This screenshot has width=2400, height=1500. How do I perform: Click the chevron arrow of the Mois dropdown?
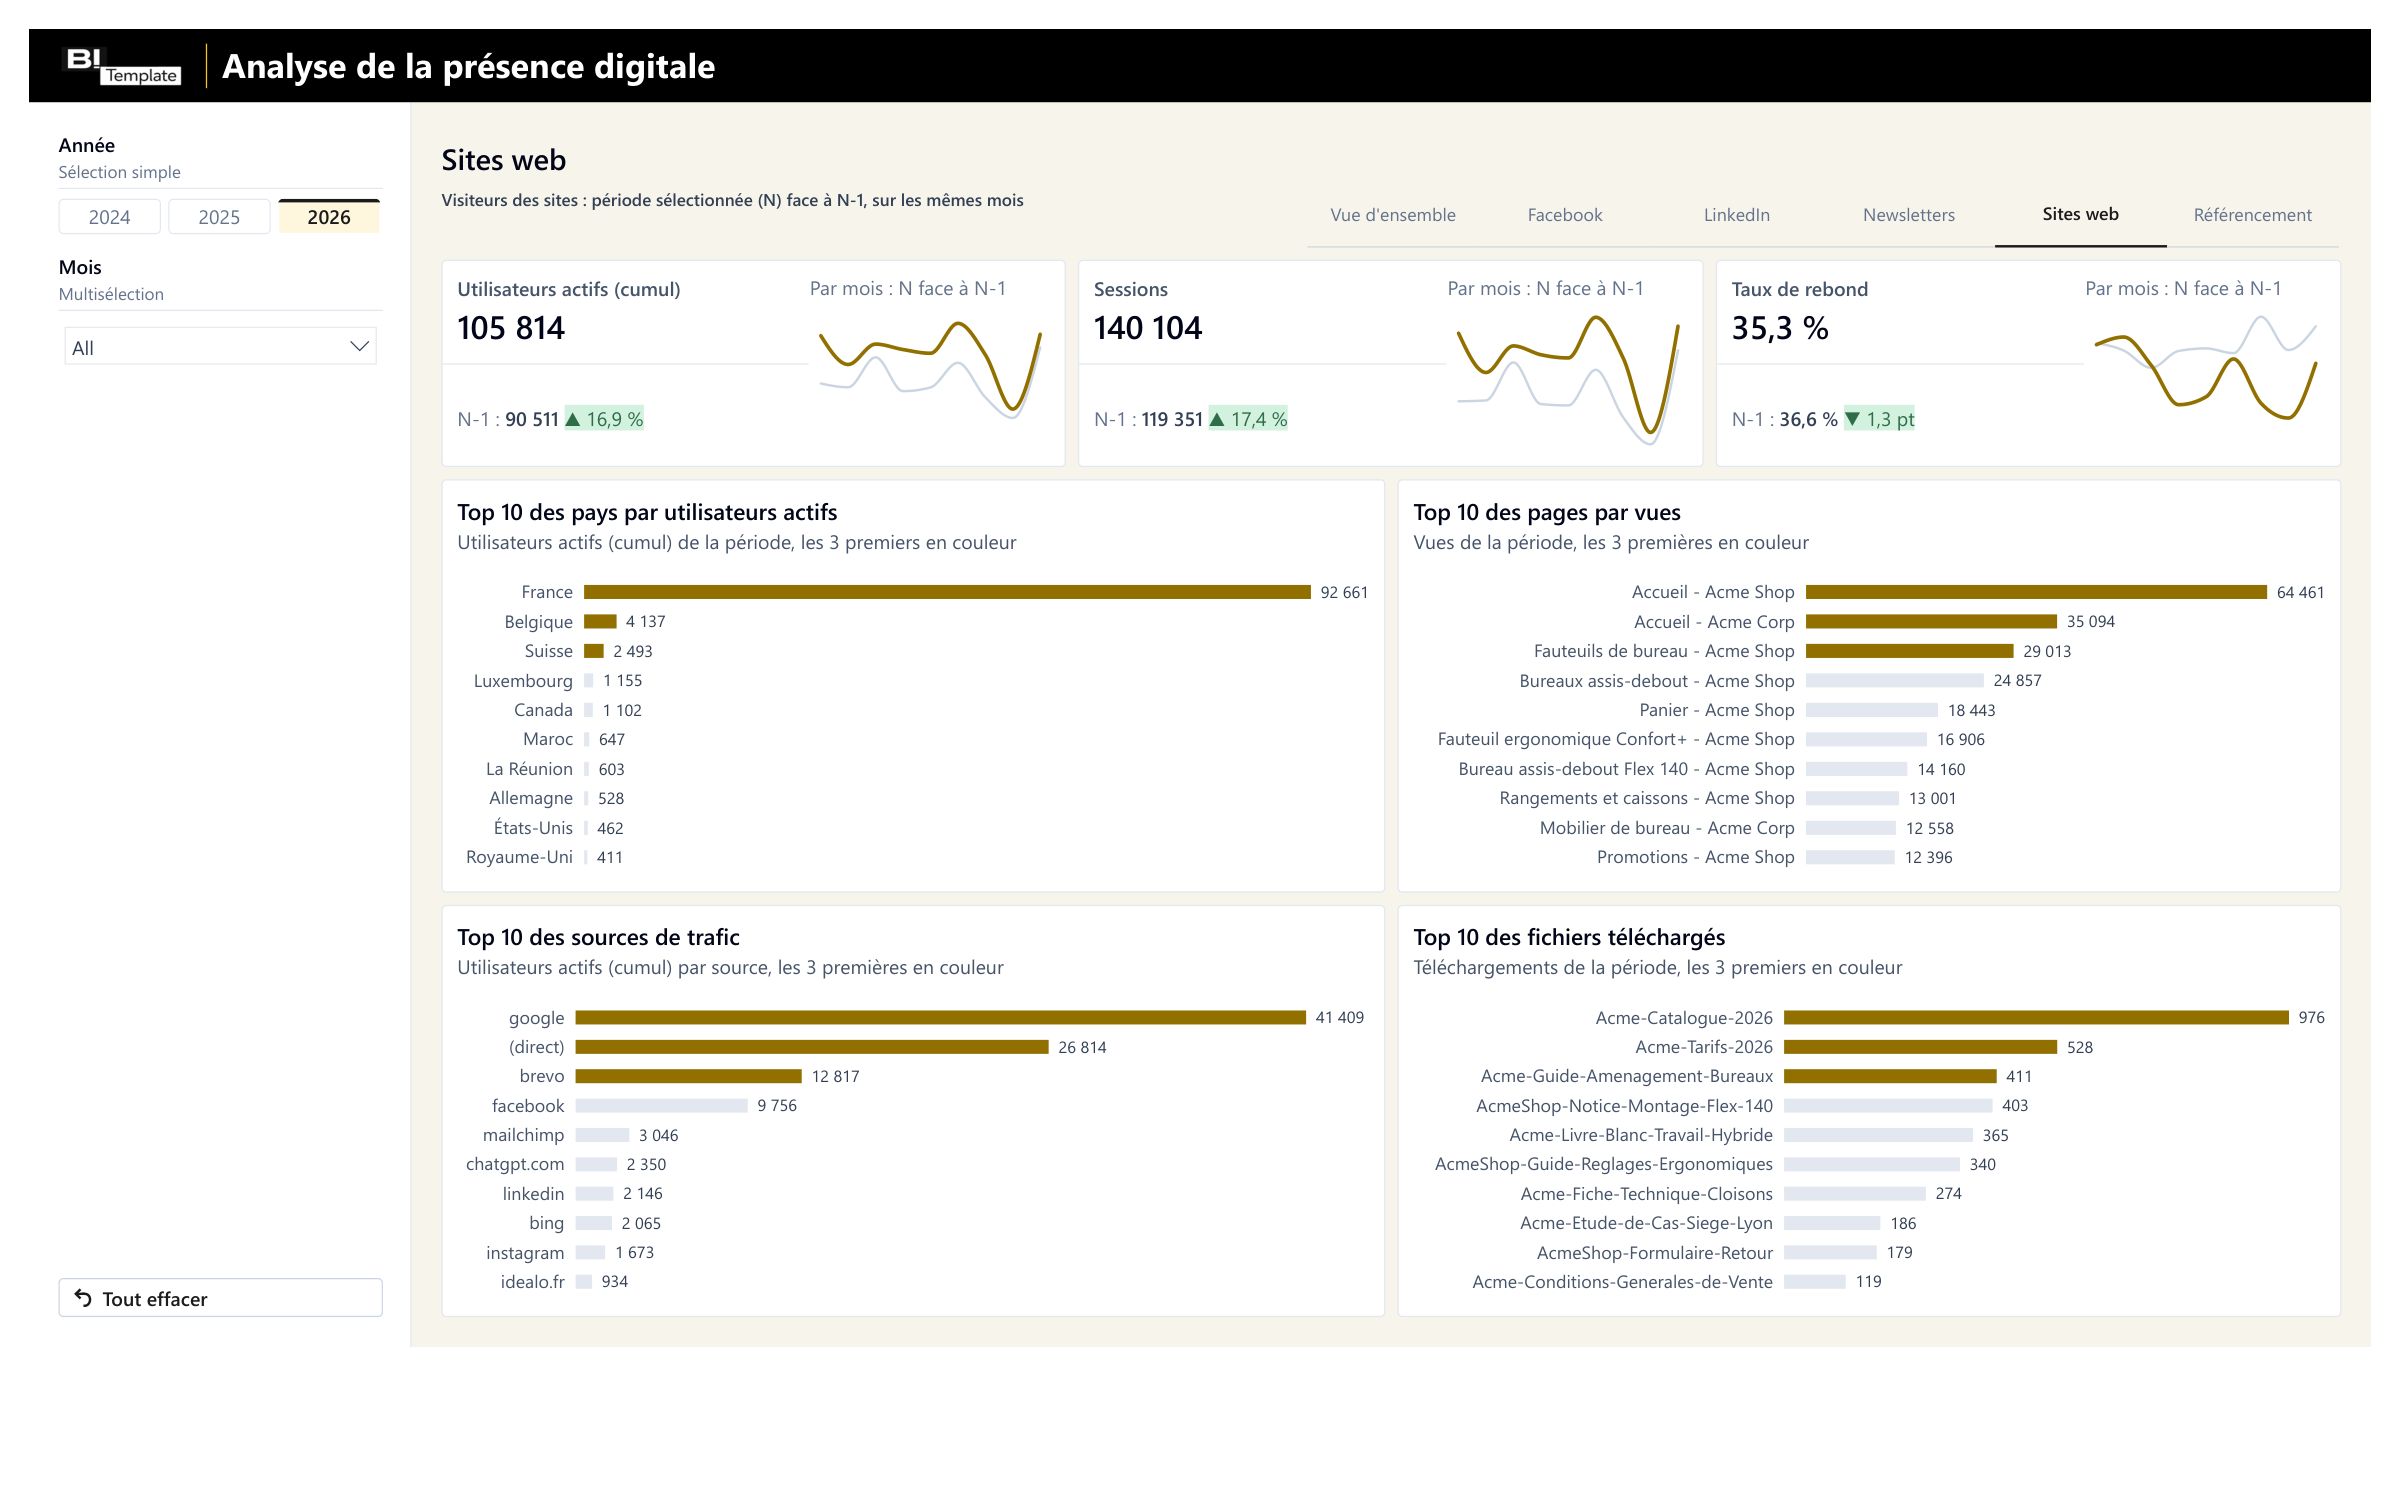click(359, 347)
